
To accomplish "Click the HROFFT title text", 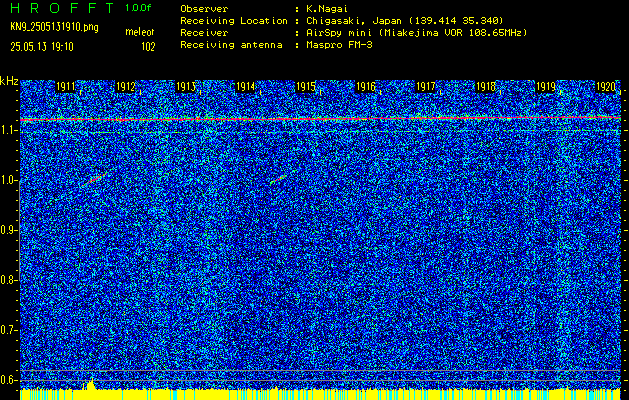I will pyautogui.click(x=62, y=8).
